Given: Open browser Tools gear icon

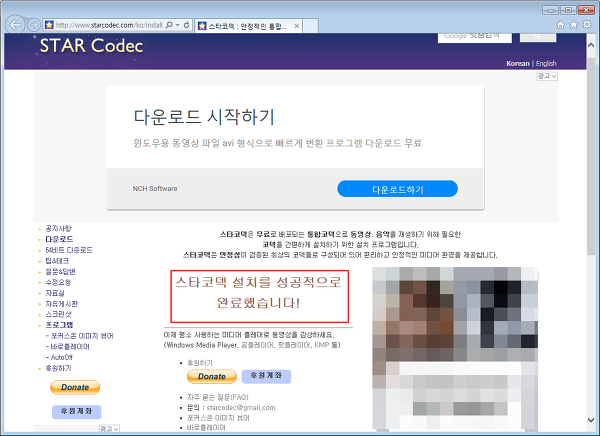Looking at the screenshot, I should (x=587, y=24).
